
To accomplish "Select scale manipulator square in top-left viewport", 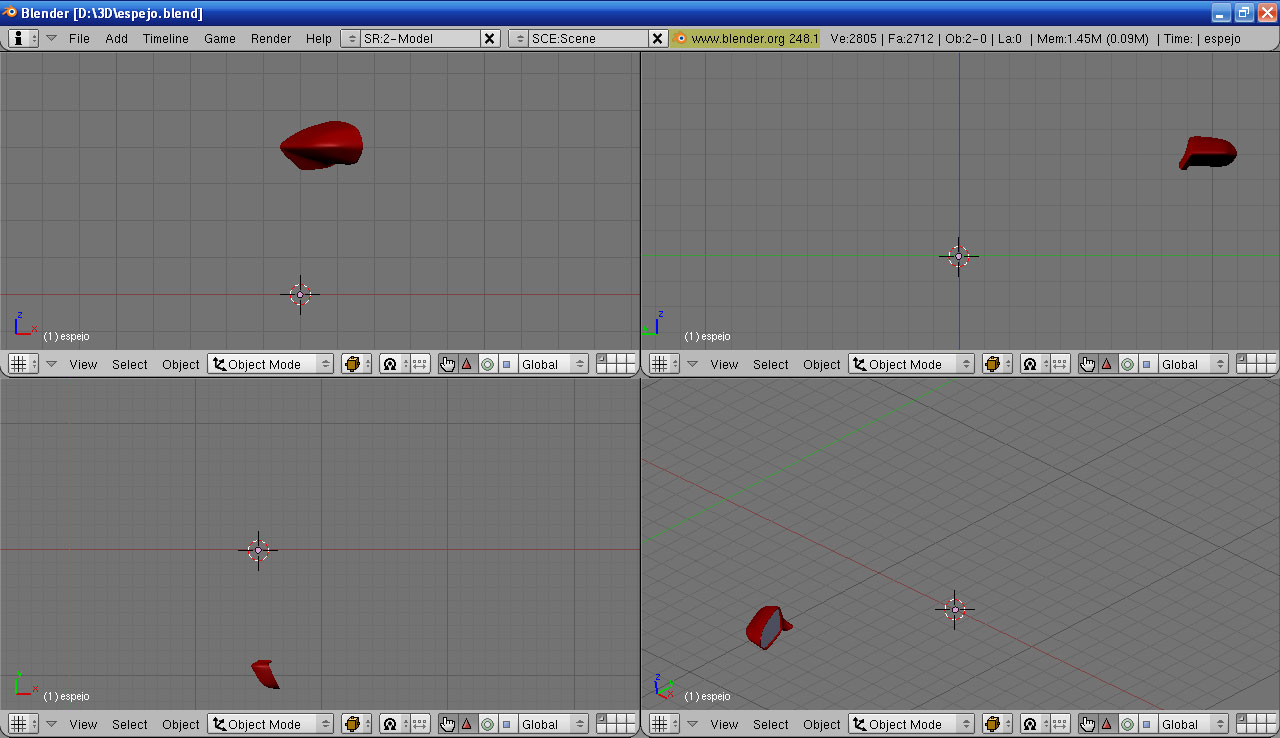I will [x=507, y=364].
